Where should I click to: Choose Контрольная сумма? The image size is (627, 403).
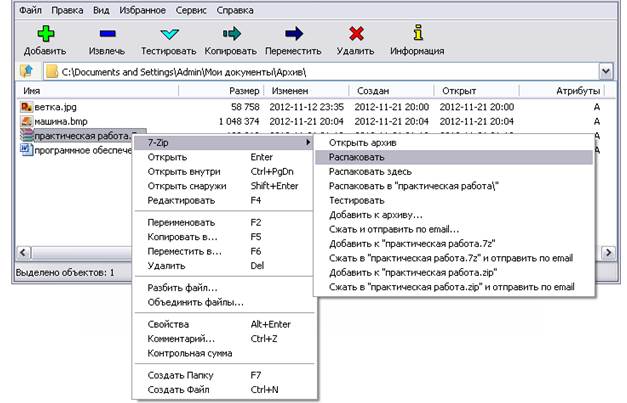[224, 353]
